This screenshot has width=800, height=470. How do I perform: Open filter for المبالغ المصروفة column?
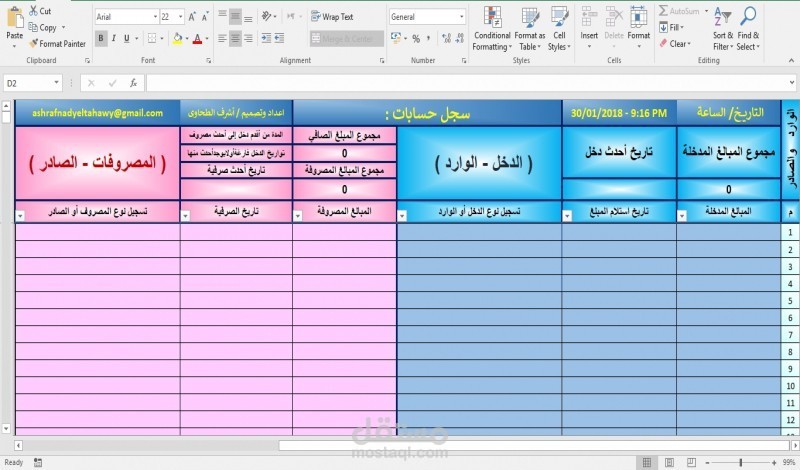click(x=298, y=216)
